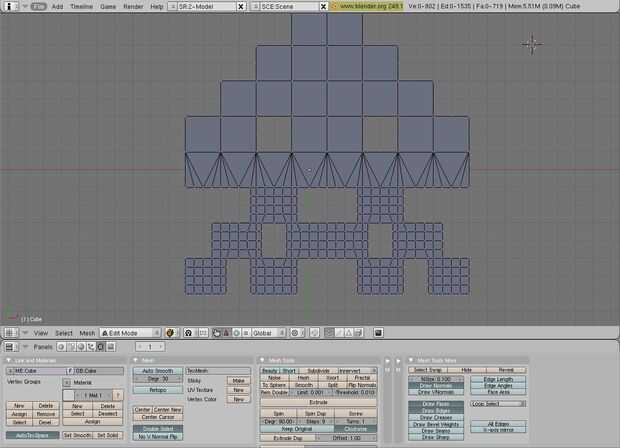
Task: Click the proportional edit icon
Action: click(295, 333)
